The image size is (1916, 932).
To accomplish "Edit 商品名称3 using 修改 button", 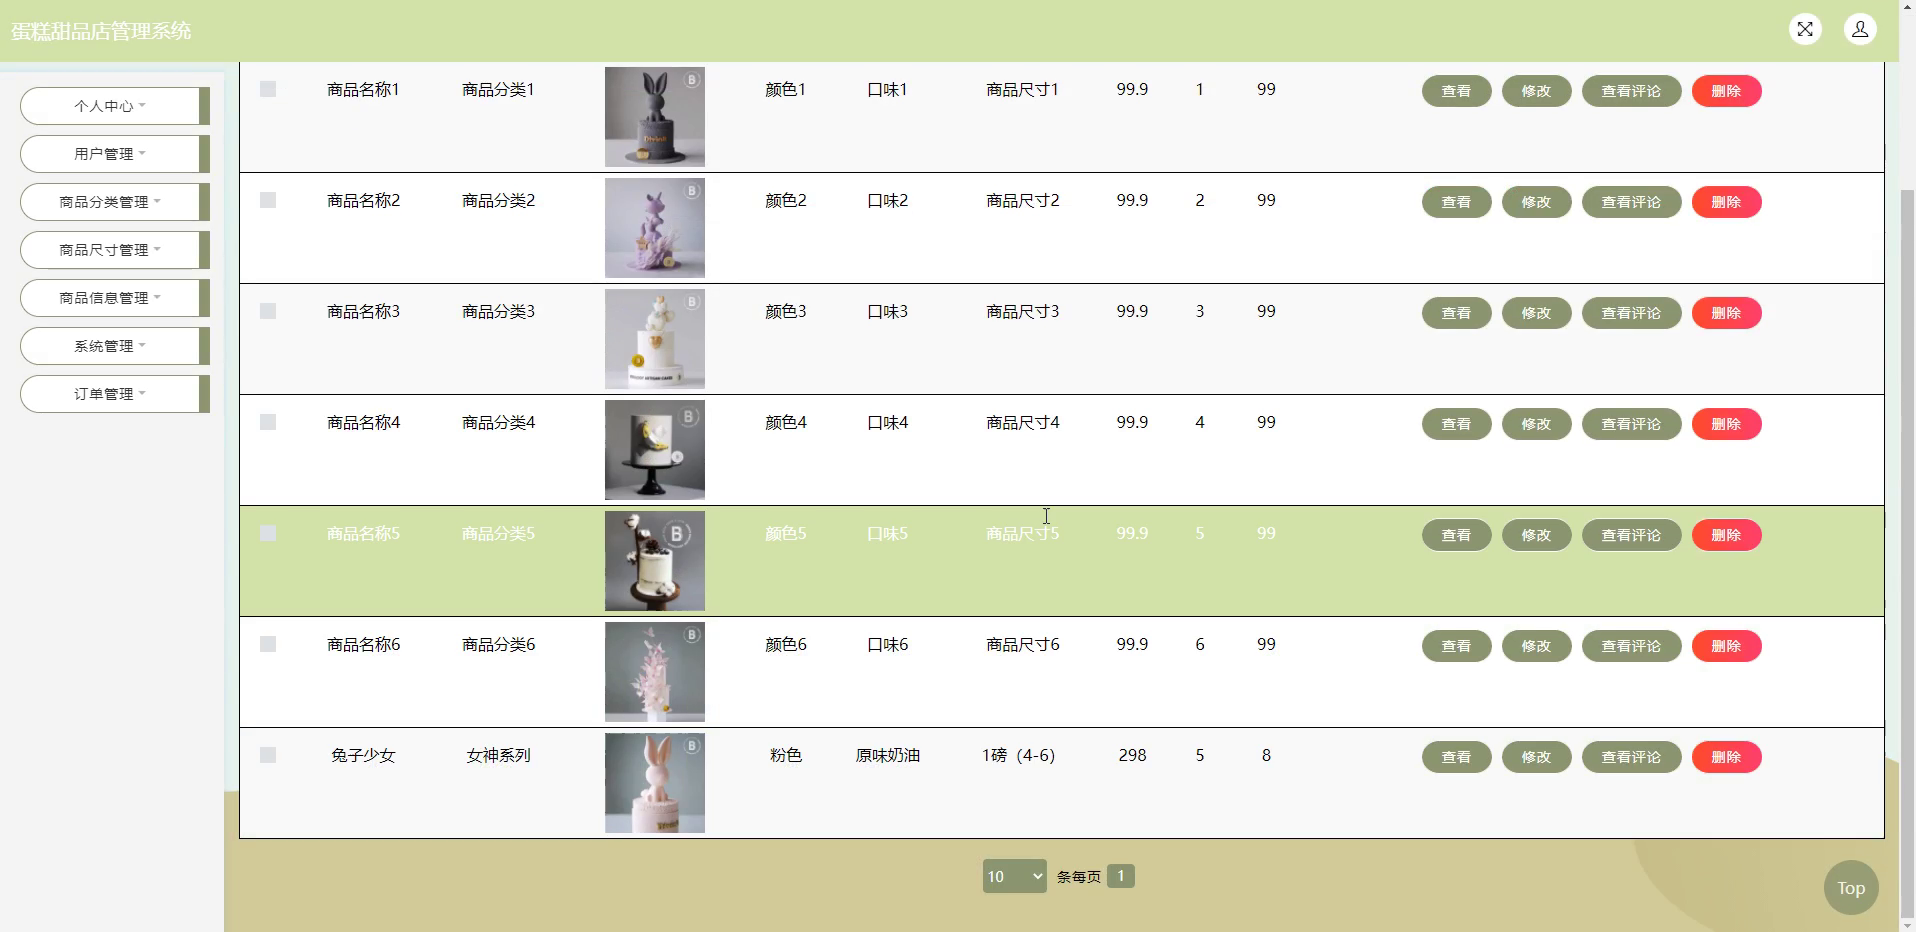I will tap(1537, 313).
